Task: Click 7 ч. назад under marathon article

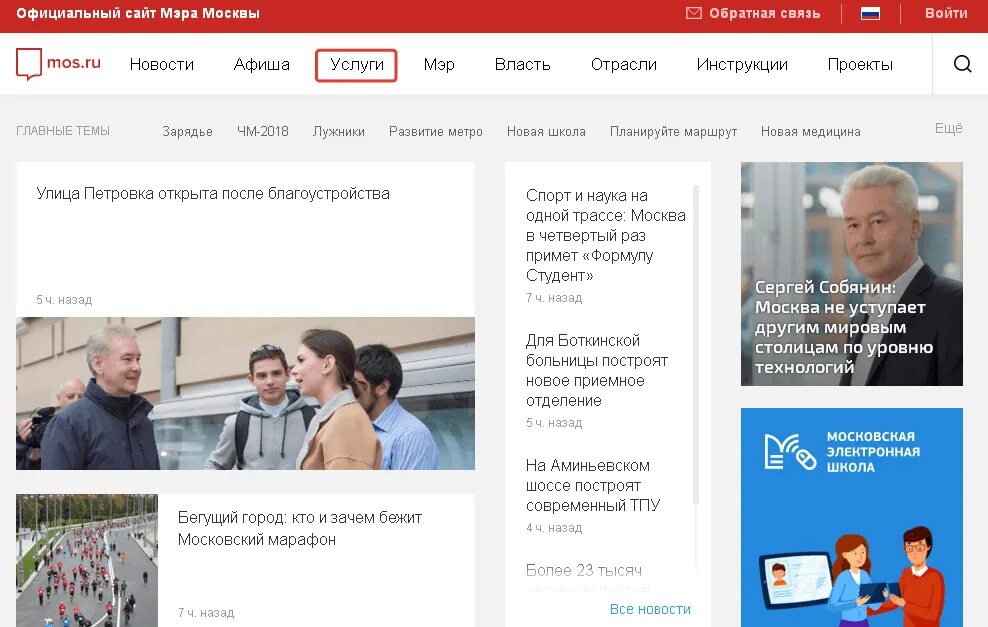Action: [x=206, y=613]
